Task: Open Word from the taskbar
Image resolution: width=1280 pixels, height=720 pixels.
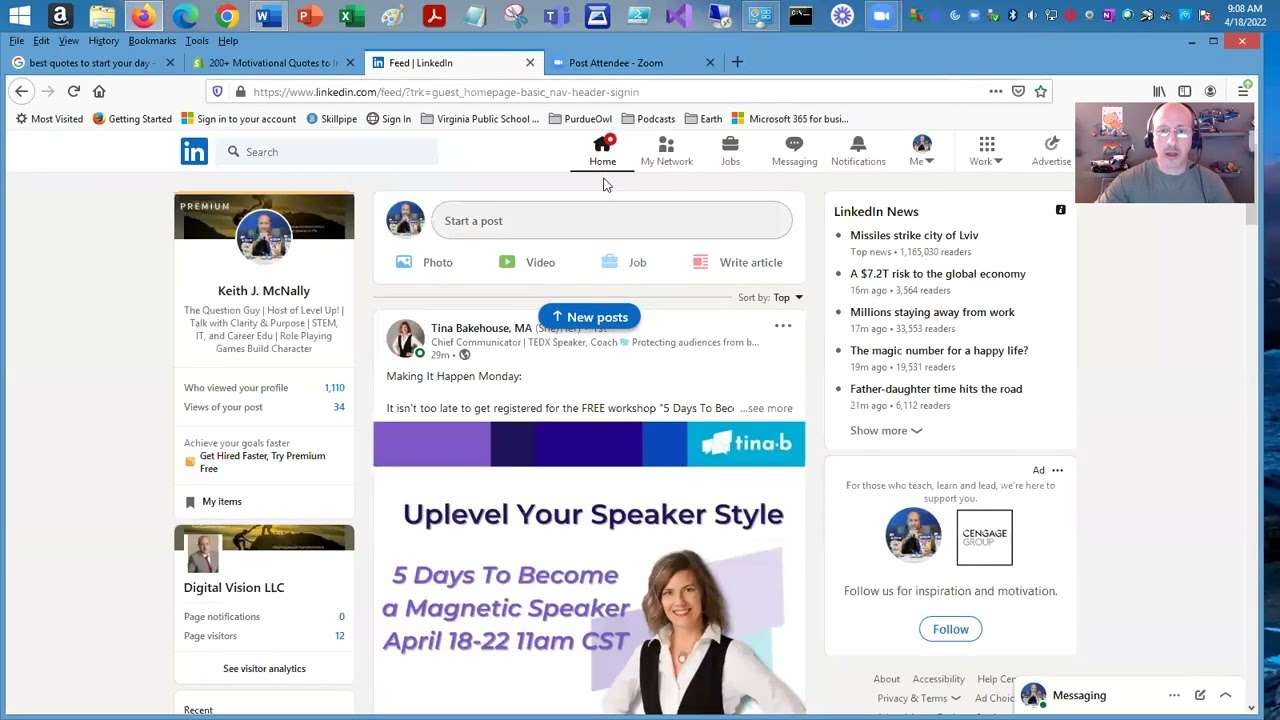Action: [x=266, y=16]
